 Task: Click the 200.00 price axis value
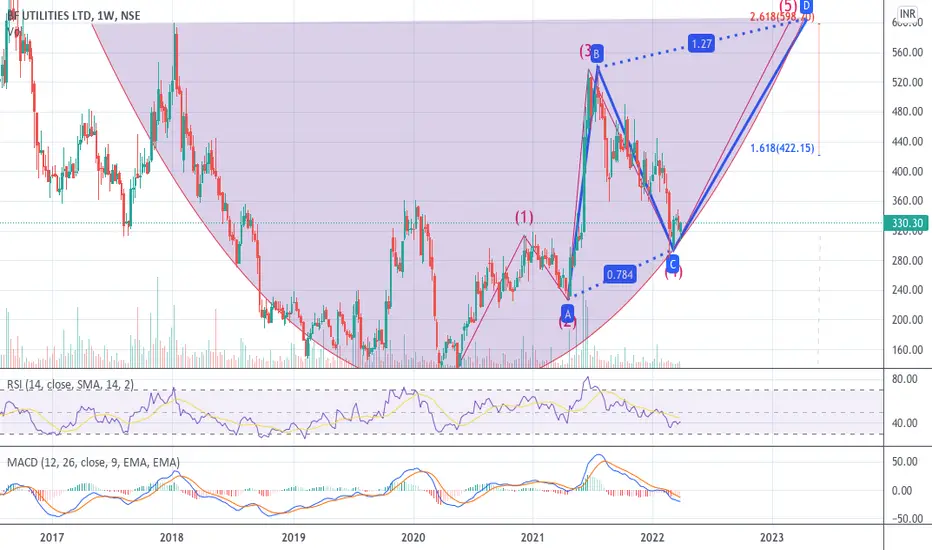[908, 320]
